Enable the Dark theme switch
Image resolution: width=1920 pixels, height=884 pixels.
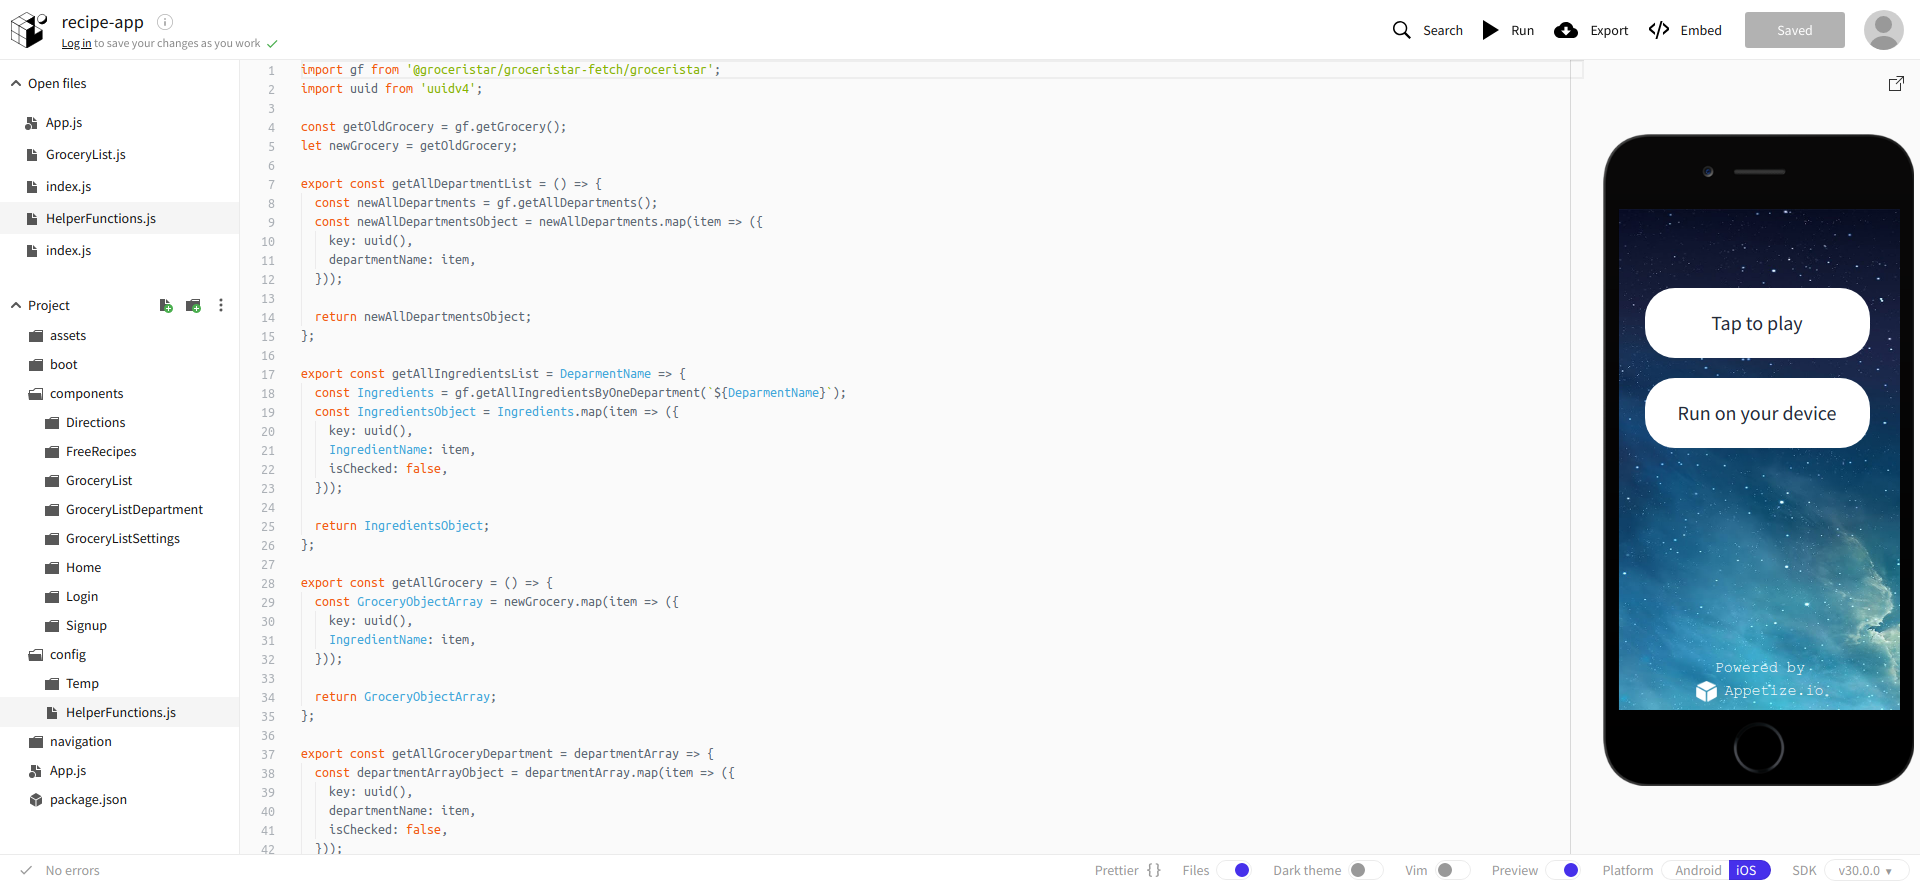(x=1366, y=870)
